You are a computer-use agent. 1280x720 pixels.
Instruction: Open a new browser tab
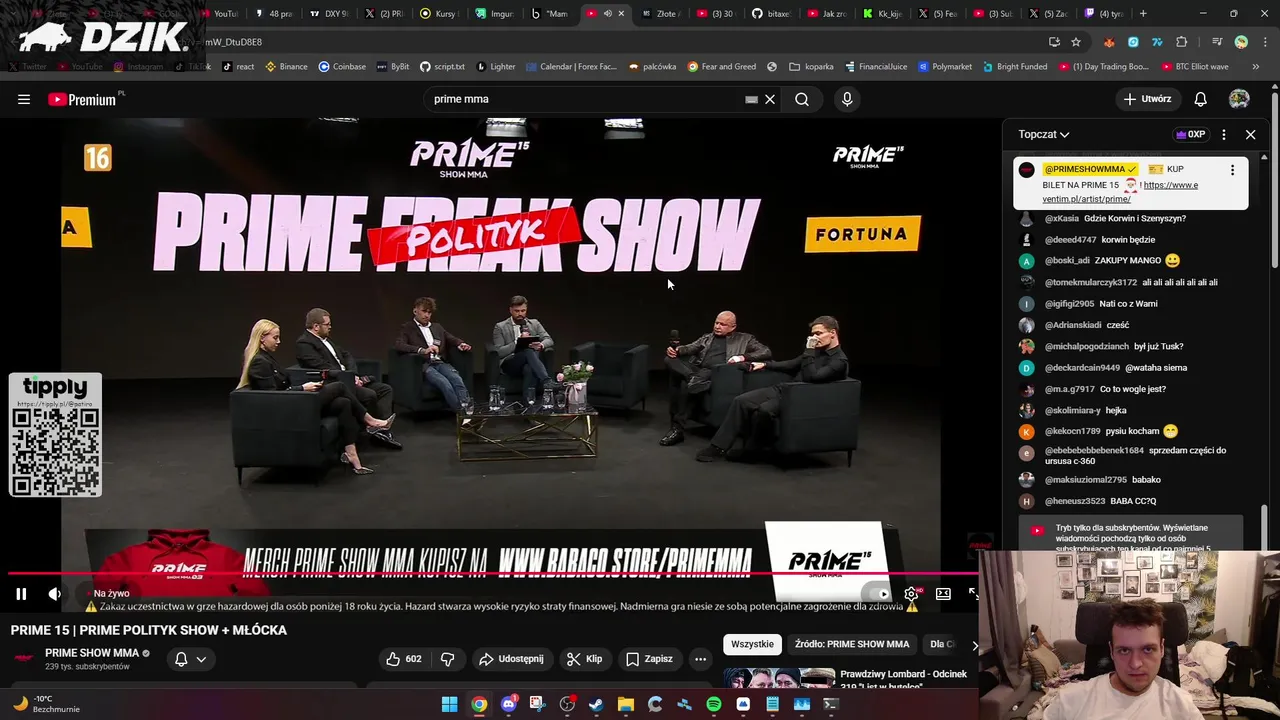coord(1143,14)
